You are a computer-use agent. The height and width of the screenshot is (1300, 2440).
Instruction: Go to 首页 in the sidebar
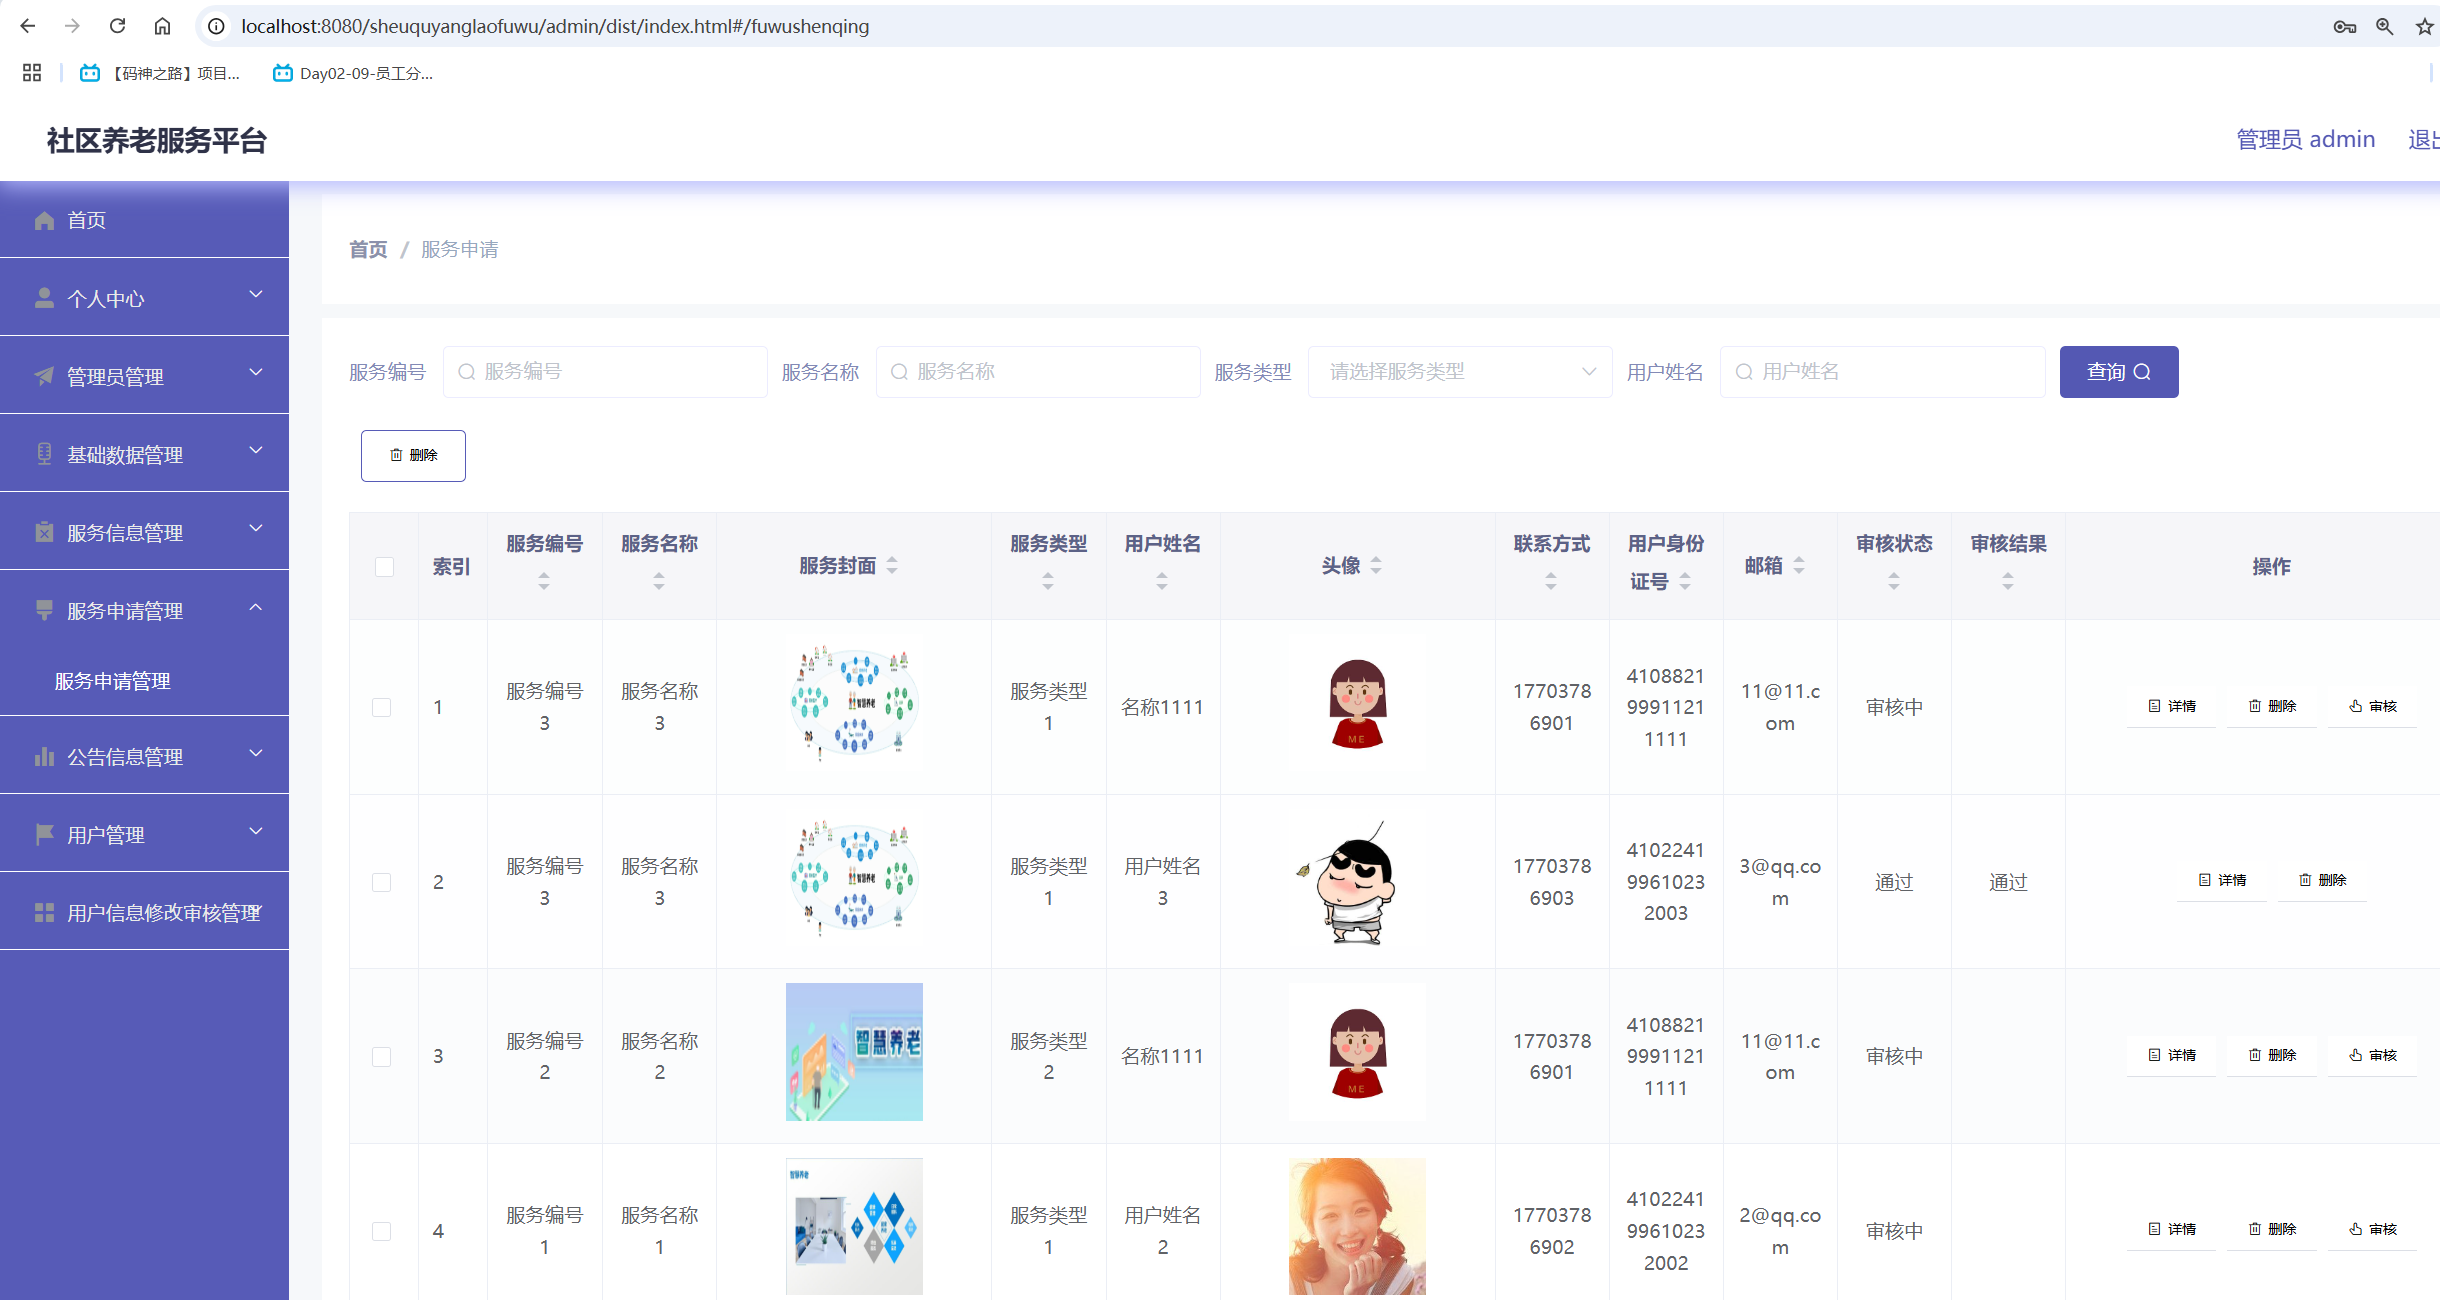pyautogui.click(x=144, y=220)
